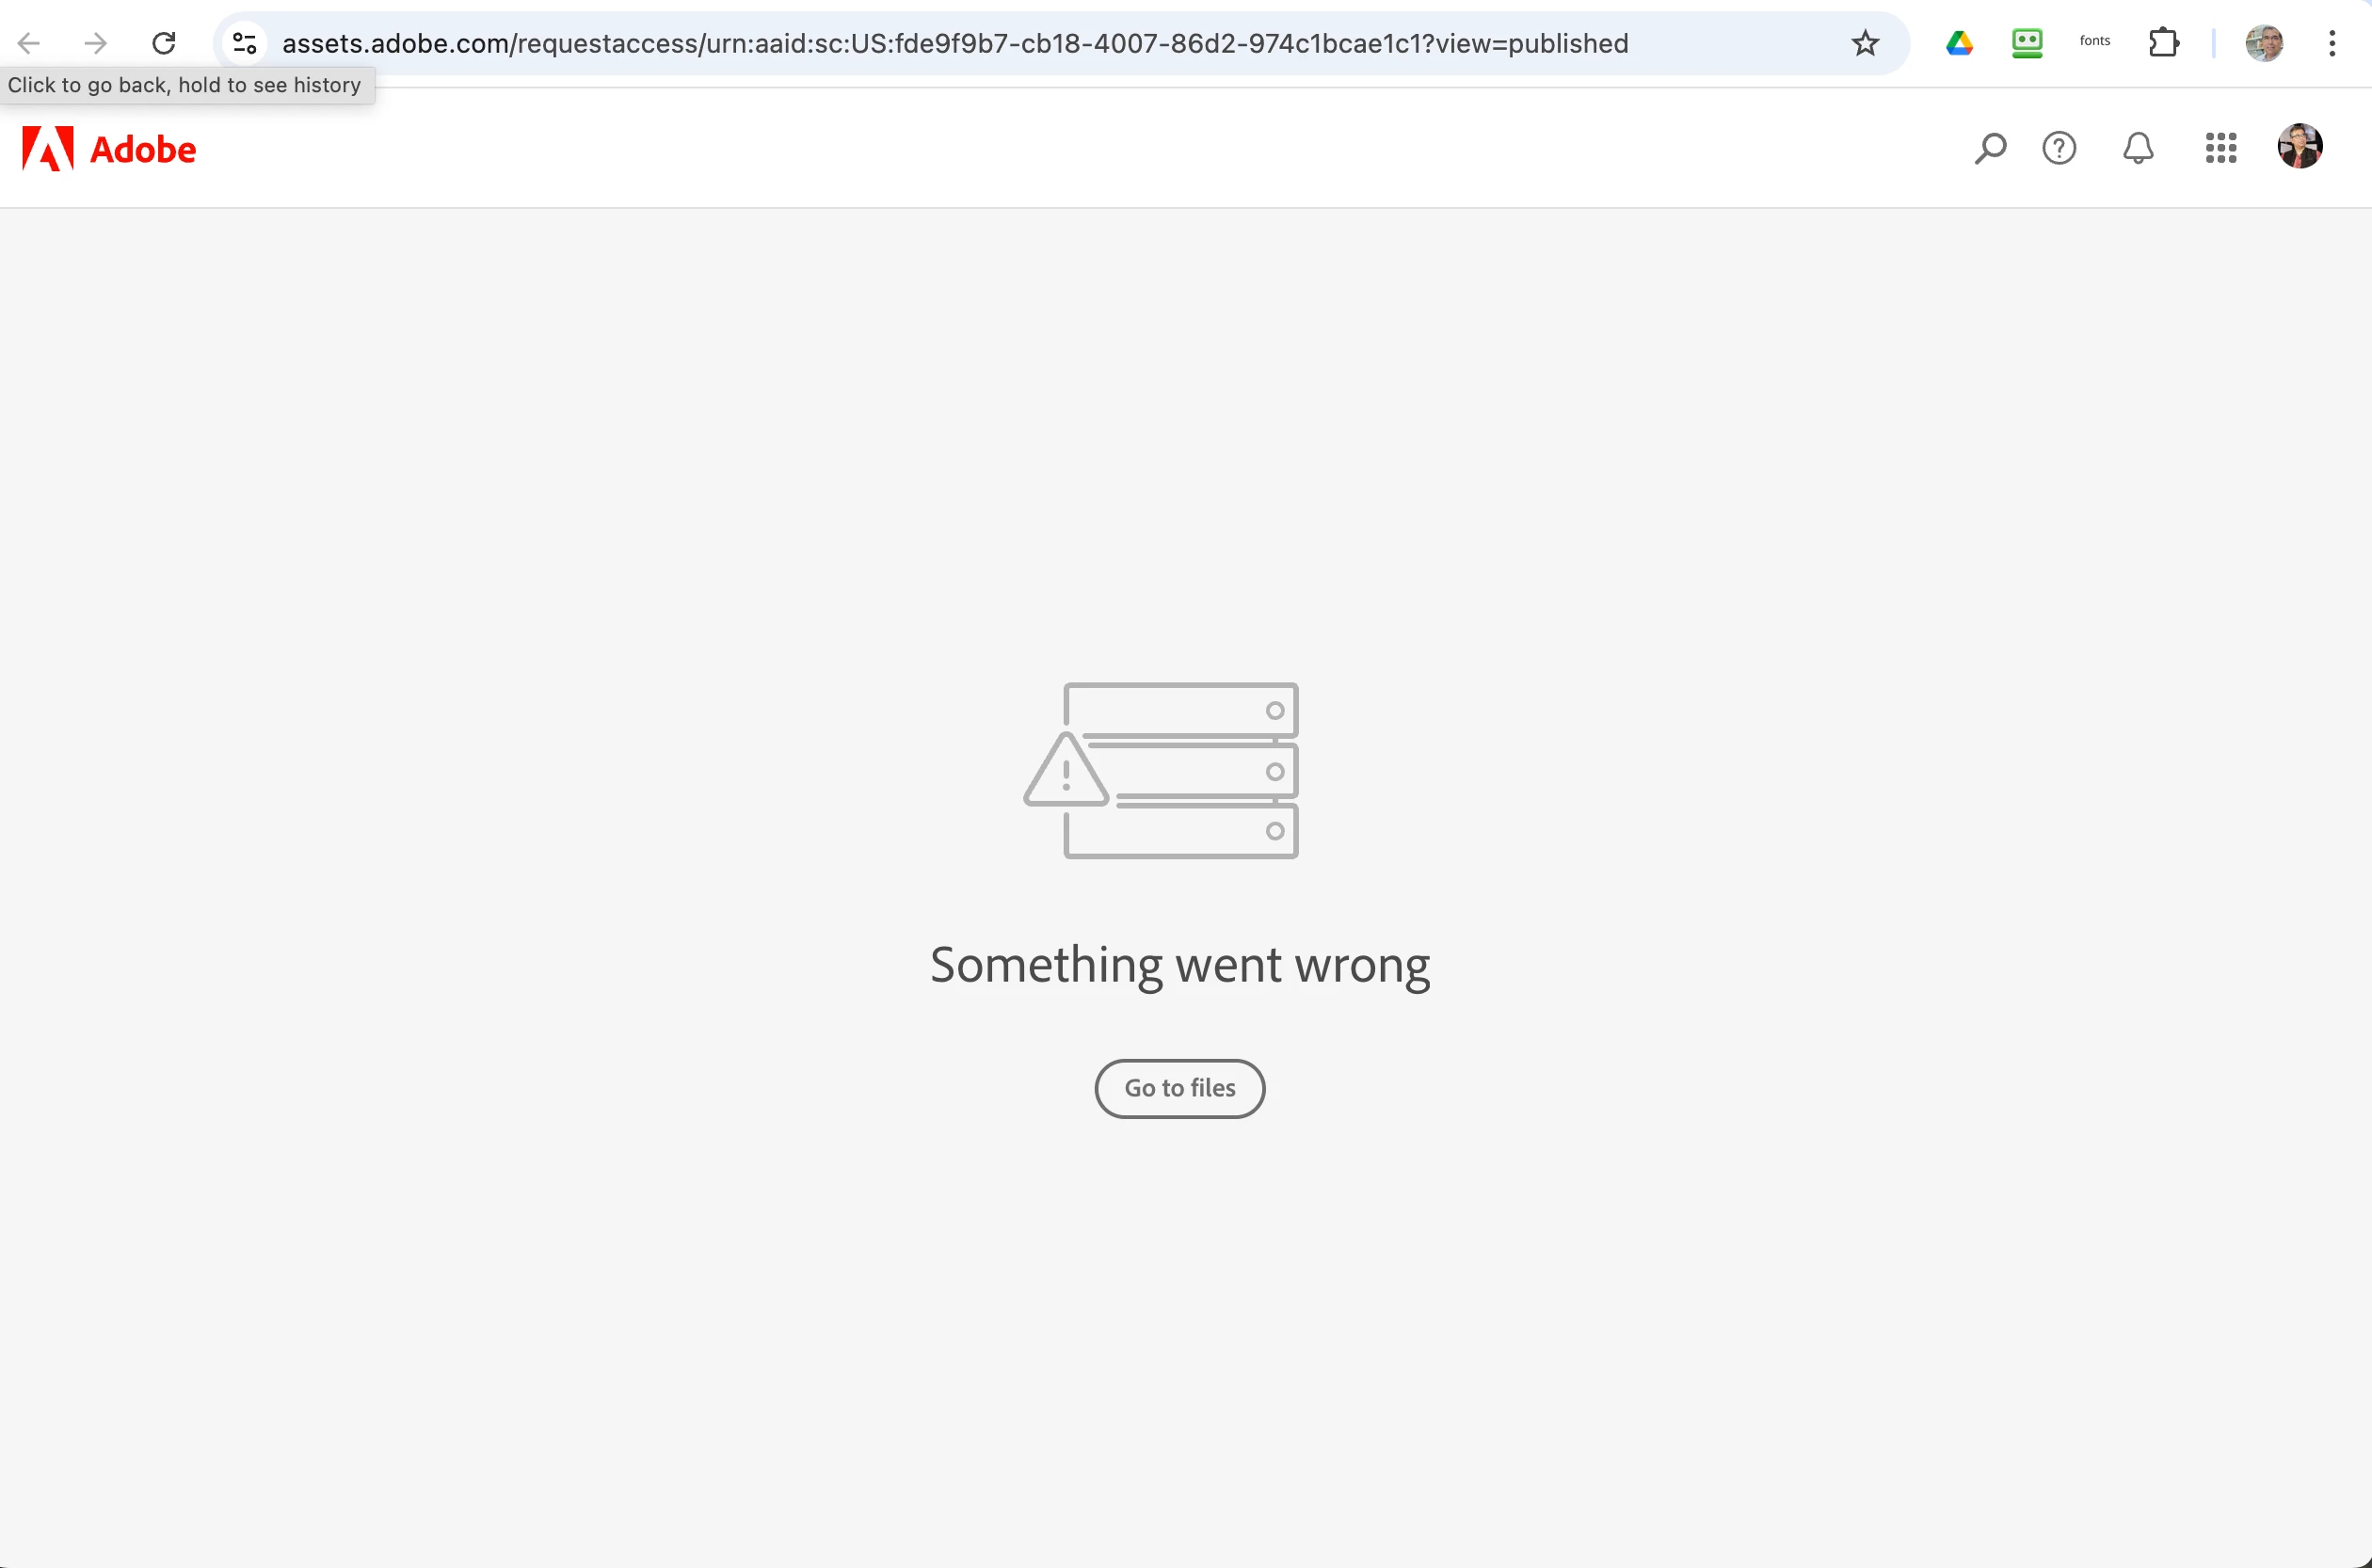
Task: Go back to the previous page
Action: [x=29, y=43]
